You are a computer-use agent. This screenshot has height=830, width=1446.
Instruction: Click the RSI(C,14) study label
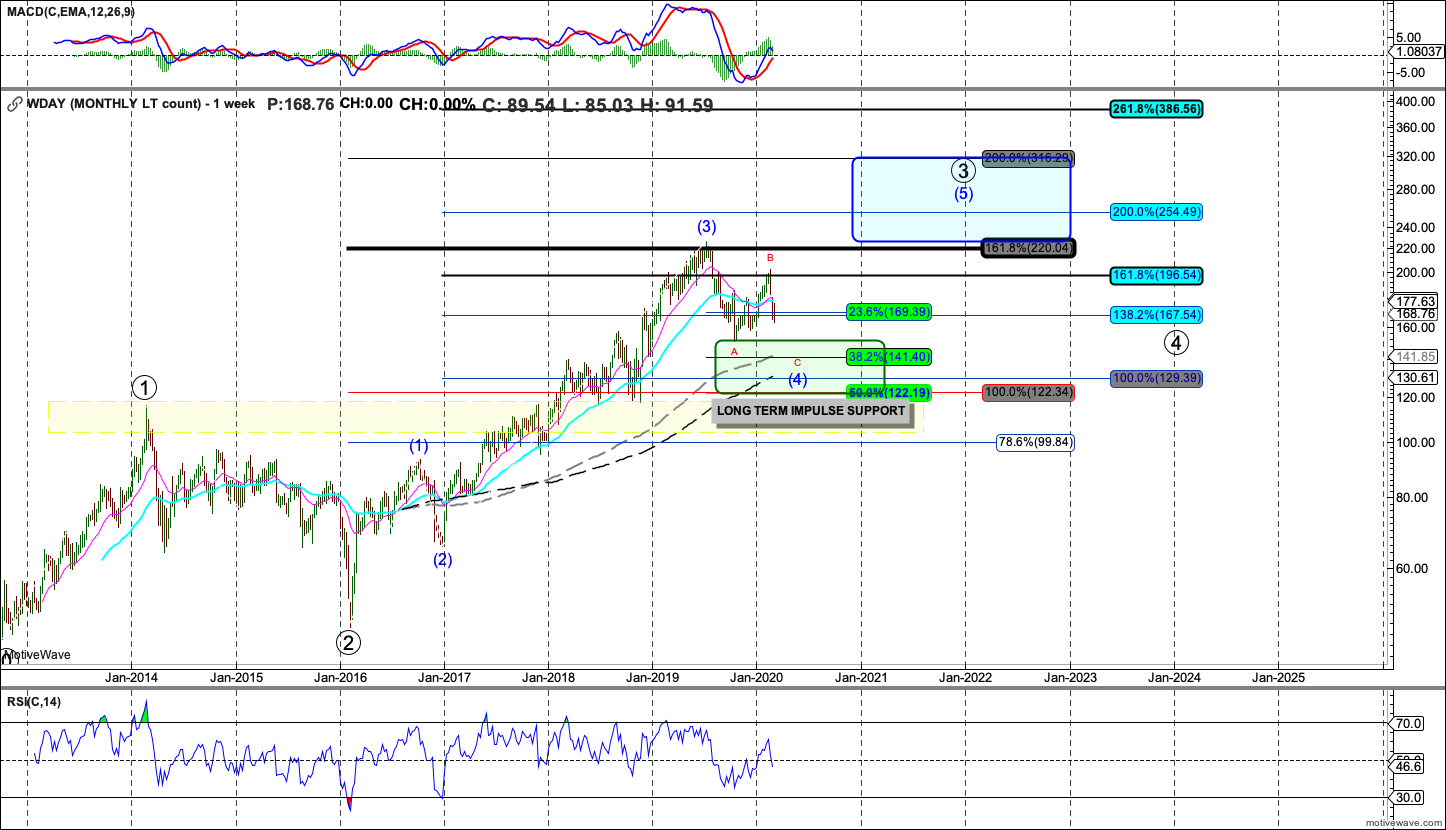(x=32, y=702)
